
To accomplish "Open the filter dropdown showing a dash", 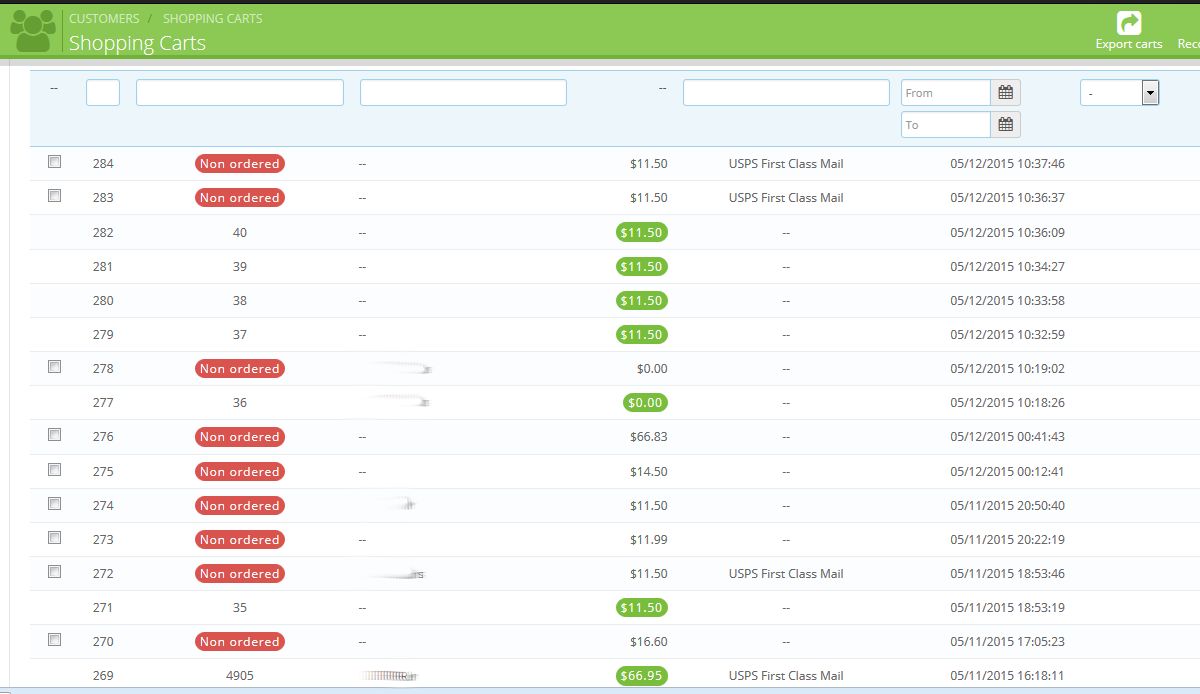I will [1119, 93].
